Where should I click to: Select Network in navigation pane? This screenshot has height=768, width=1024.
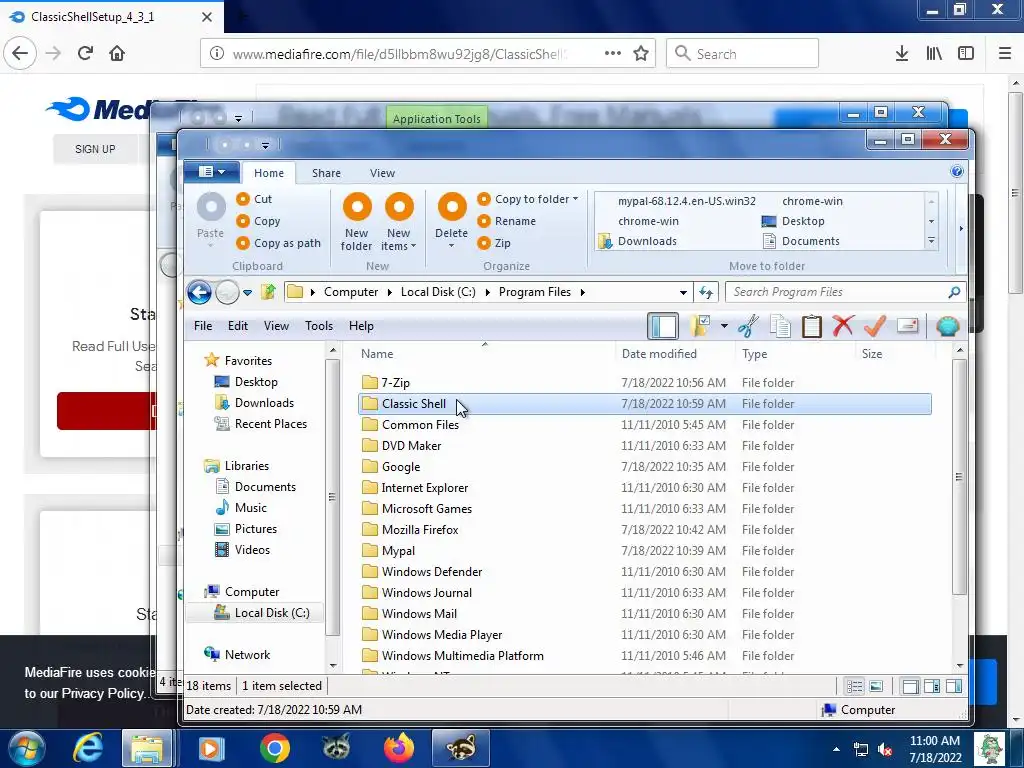[x=248, y=655]
